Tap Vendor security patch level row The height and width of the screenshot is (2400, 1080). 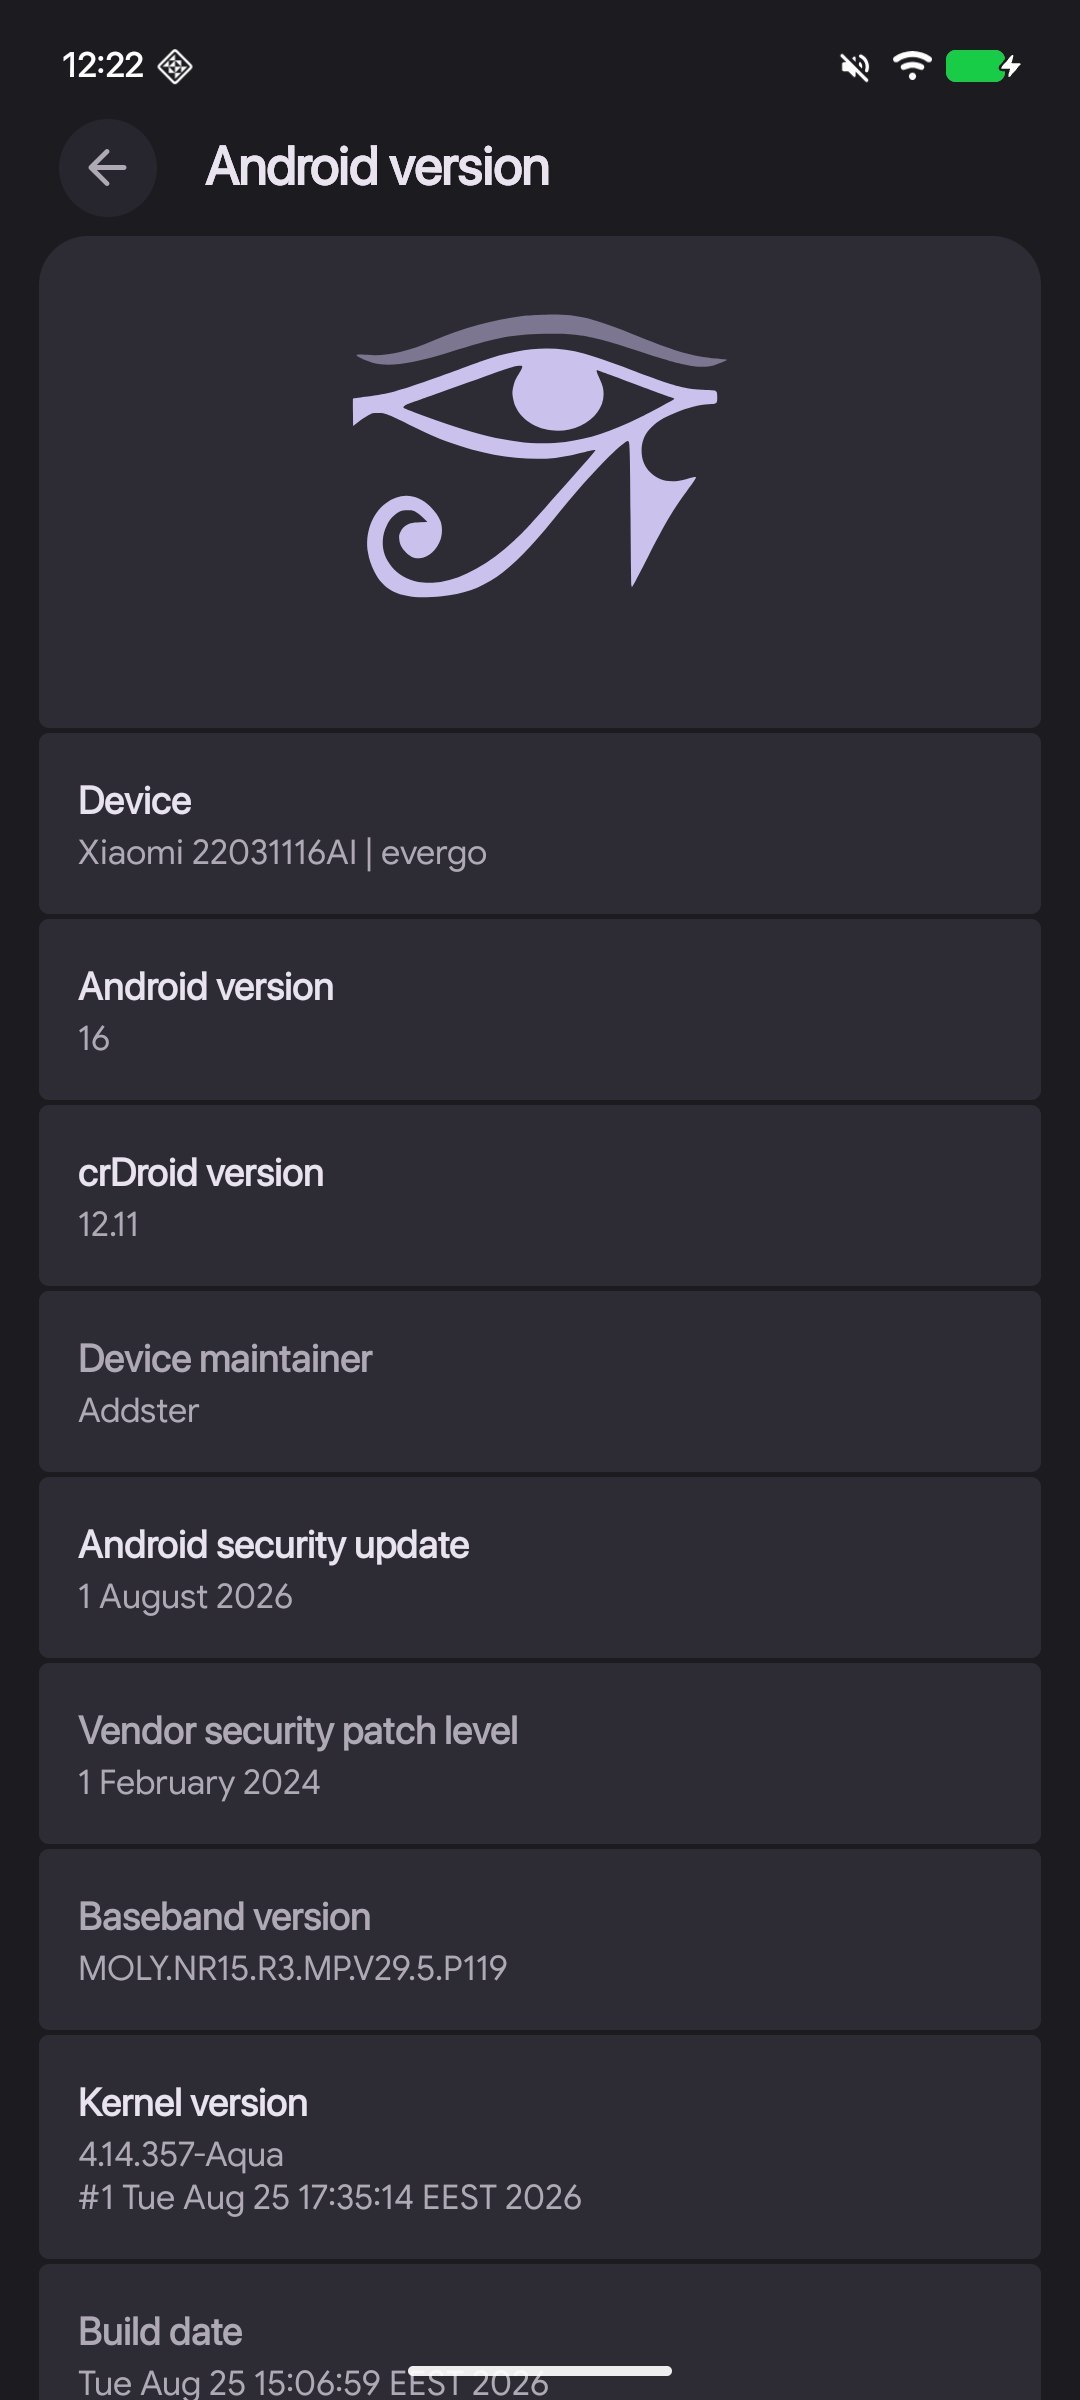(x=540, y=1755)
